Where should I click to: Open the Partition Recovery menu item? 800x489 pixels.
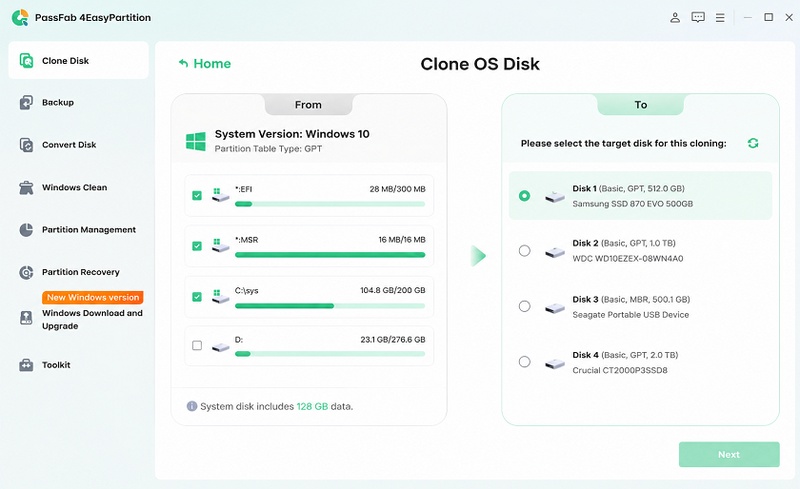pos(79,272)
